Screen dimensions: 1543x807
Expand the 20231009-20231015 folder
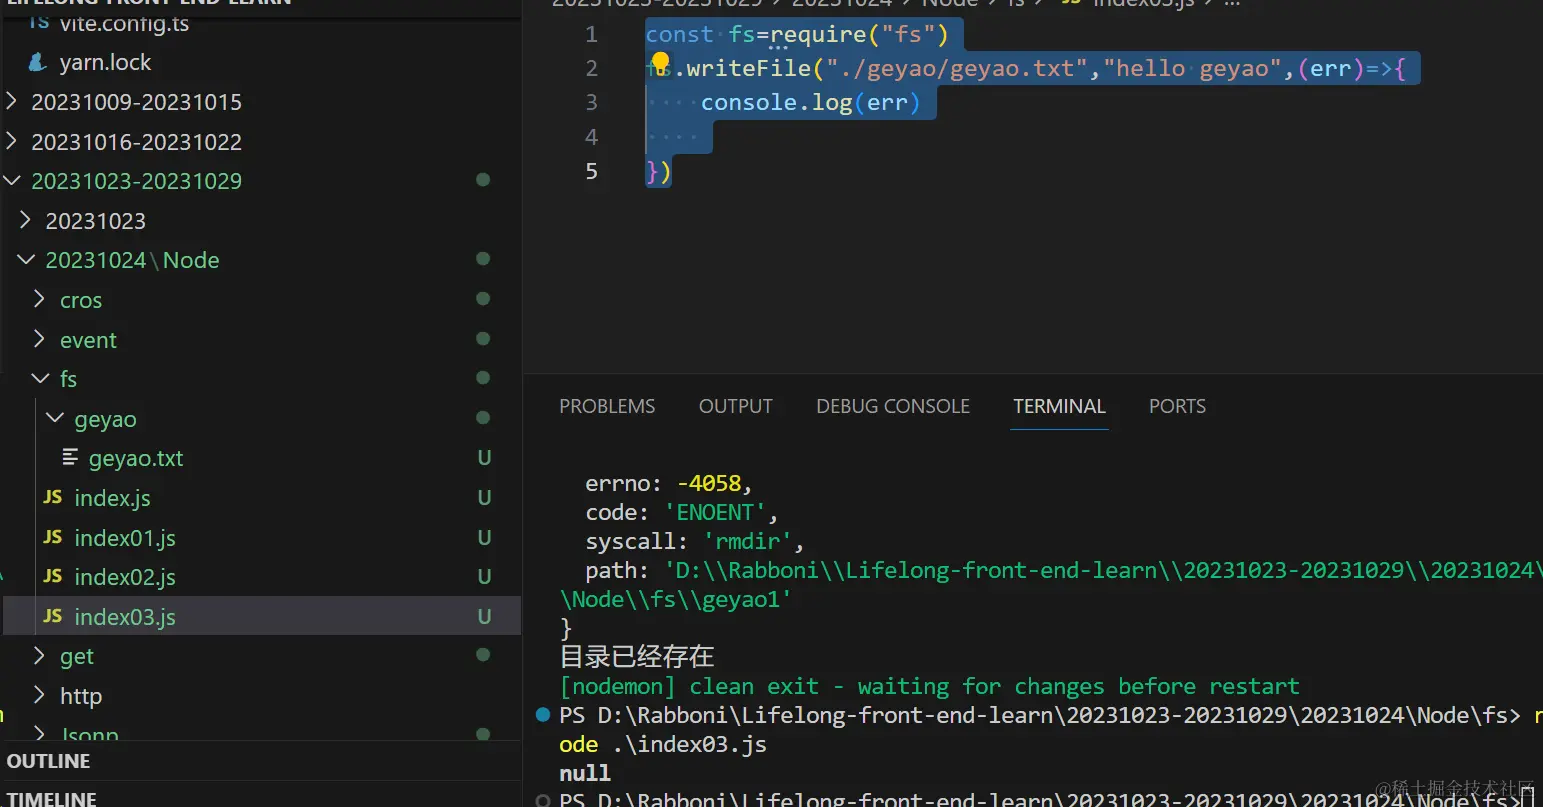coord(12,101)
